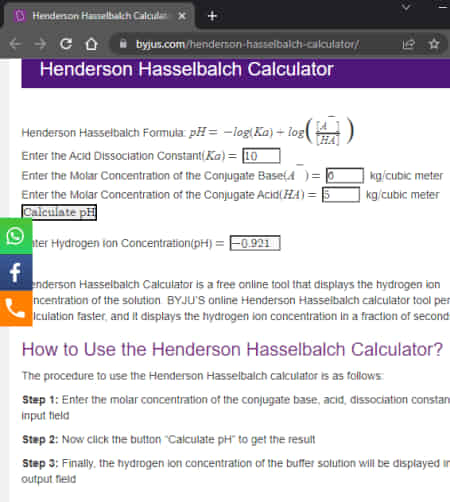
Task: Share via Facebook side icon
Action: click(x=16, y=272)
